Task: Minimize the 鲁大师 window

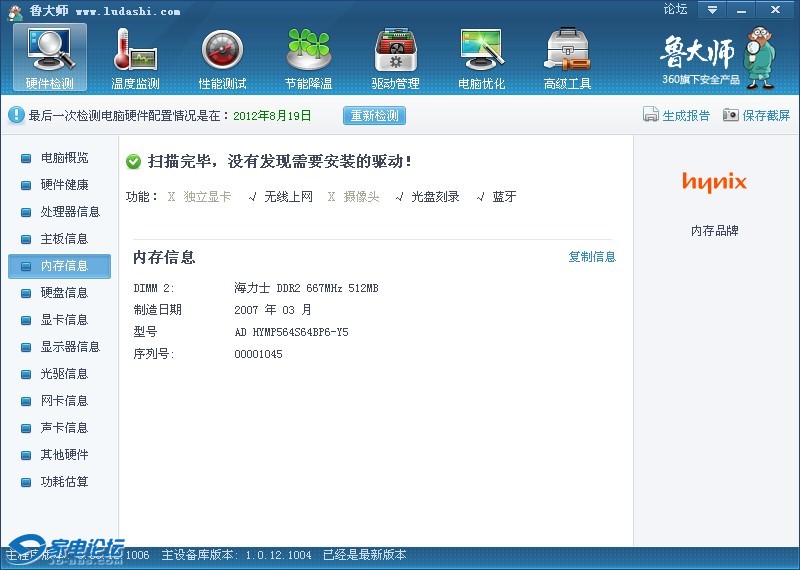Action: click(x=741, y=10)
